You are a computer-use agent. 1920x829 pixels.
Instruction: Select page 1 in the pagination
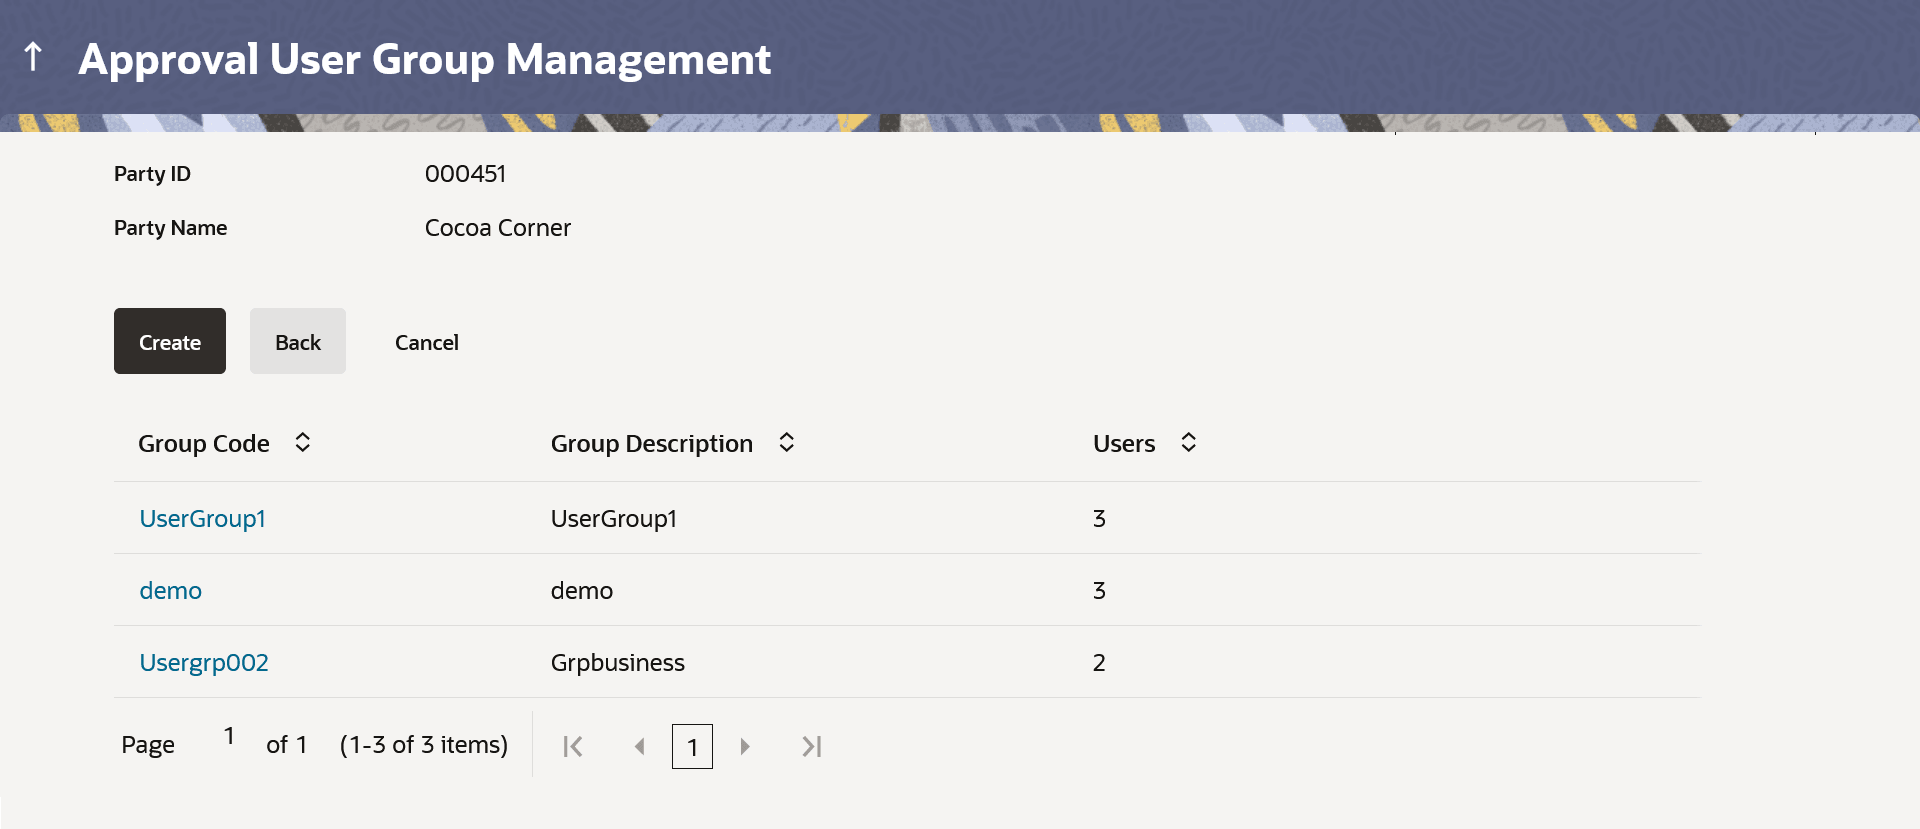[x=692, y=747]
